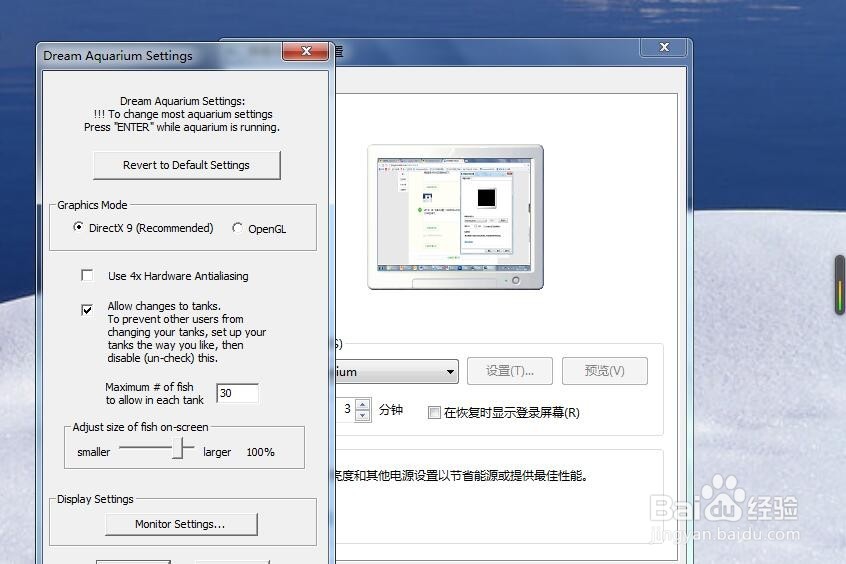
Task: Click the fish size slider thumb
Action: [x=178, y=448]
